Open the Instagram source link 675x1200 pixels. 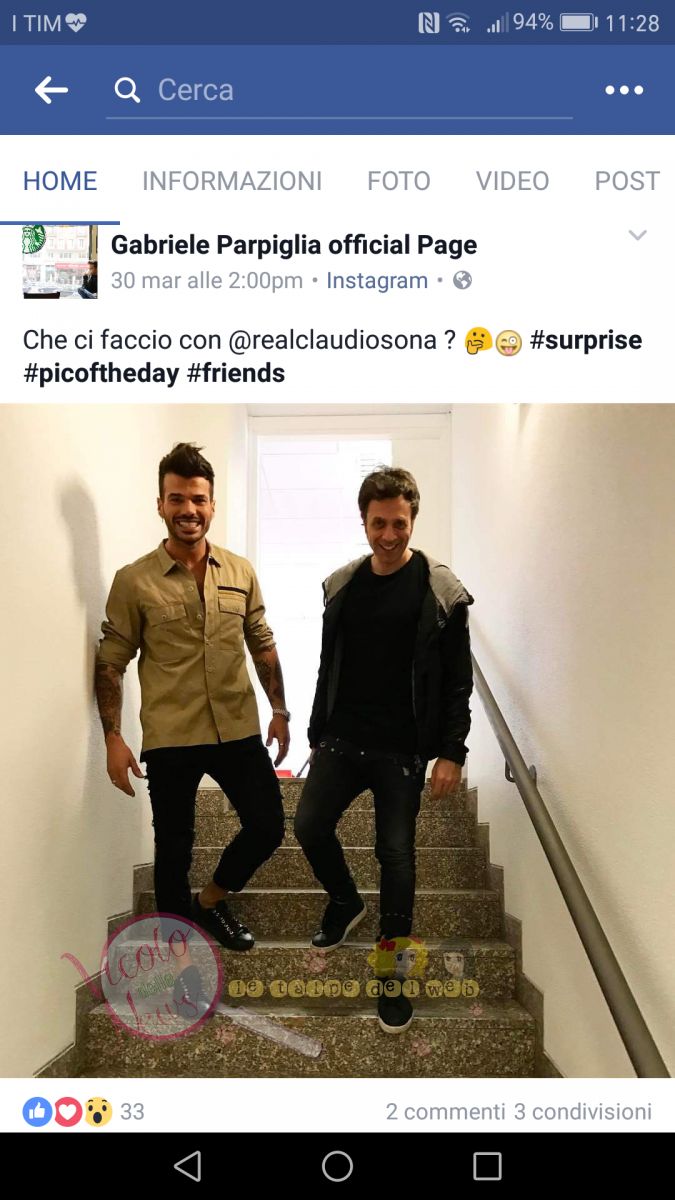click(x=377, y=281)
